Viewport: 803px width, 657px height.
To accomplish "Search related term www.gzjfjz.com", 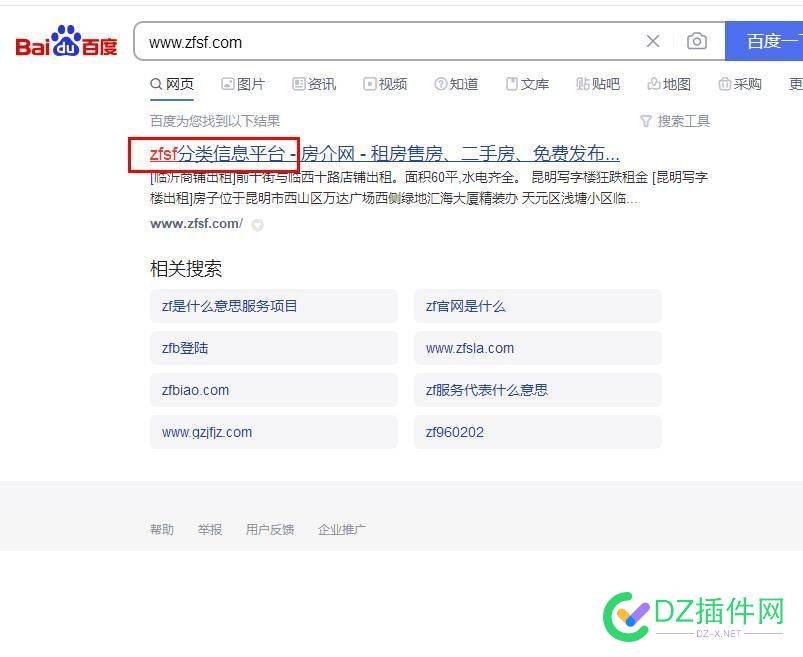I will 274,432.
